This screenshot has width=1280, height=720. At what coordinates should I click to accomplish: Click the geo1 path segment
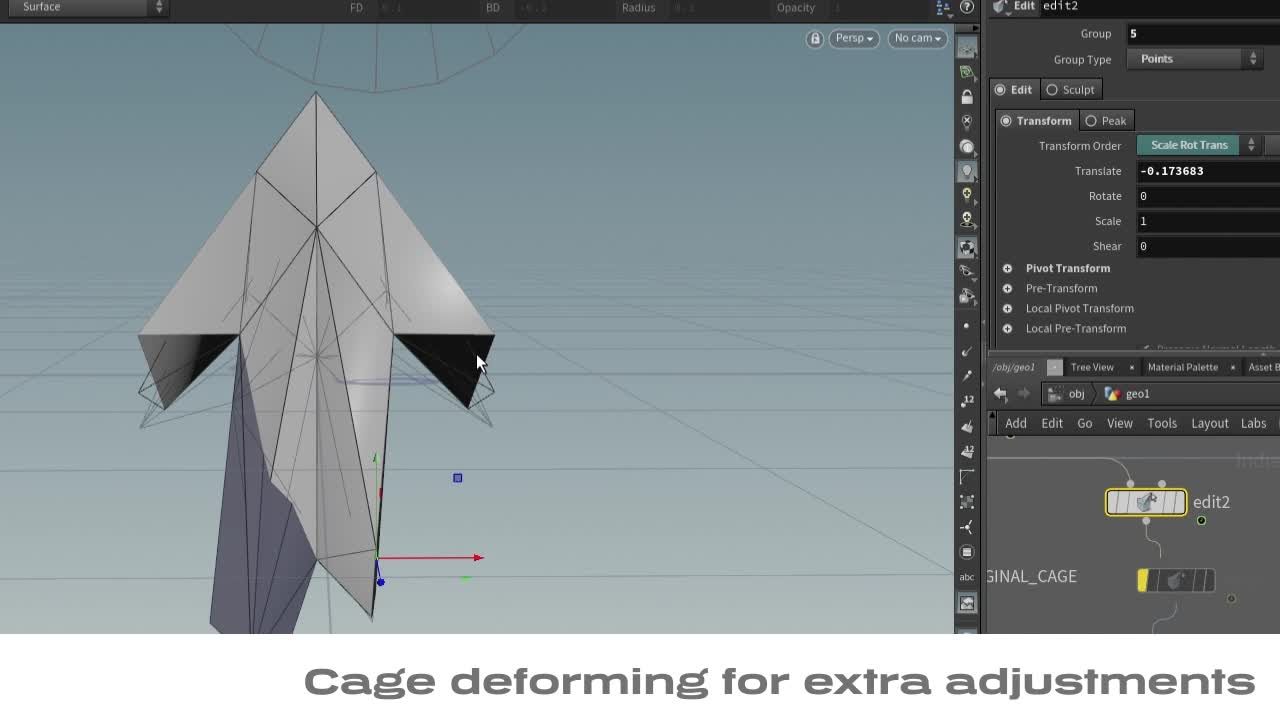point(1128,394)
